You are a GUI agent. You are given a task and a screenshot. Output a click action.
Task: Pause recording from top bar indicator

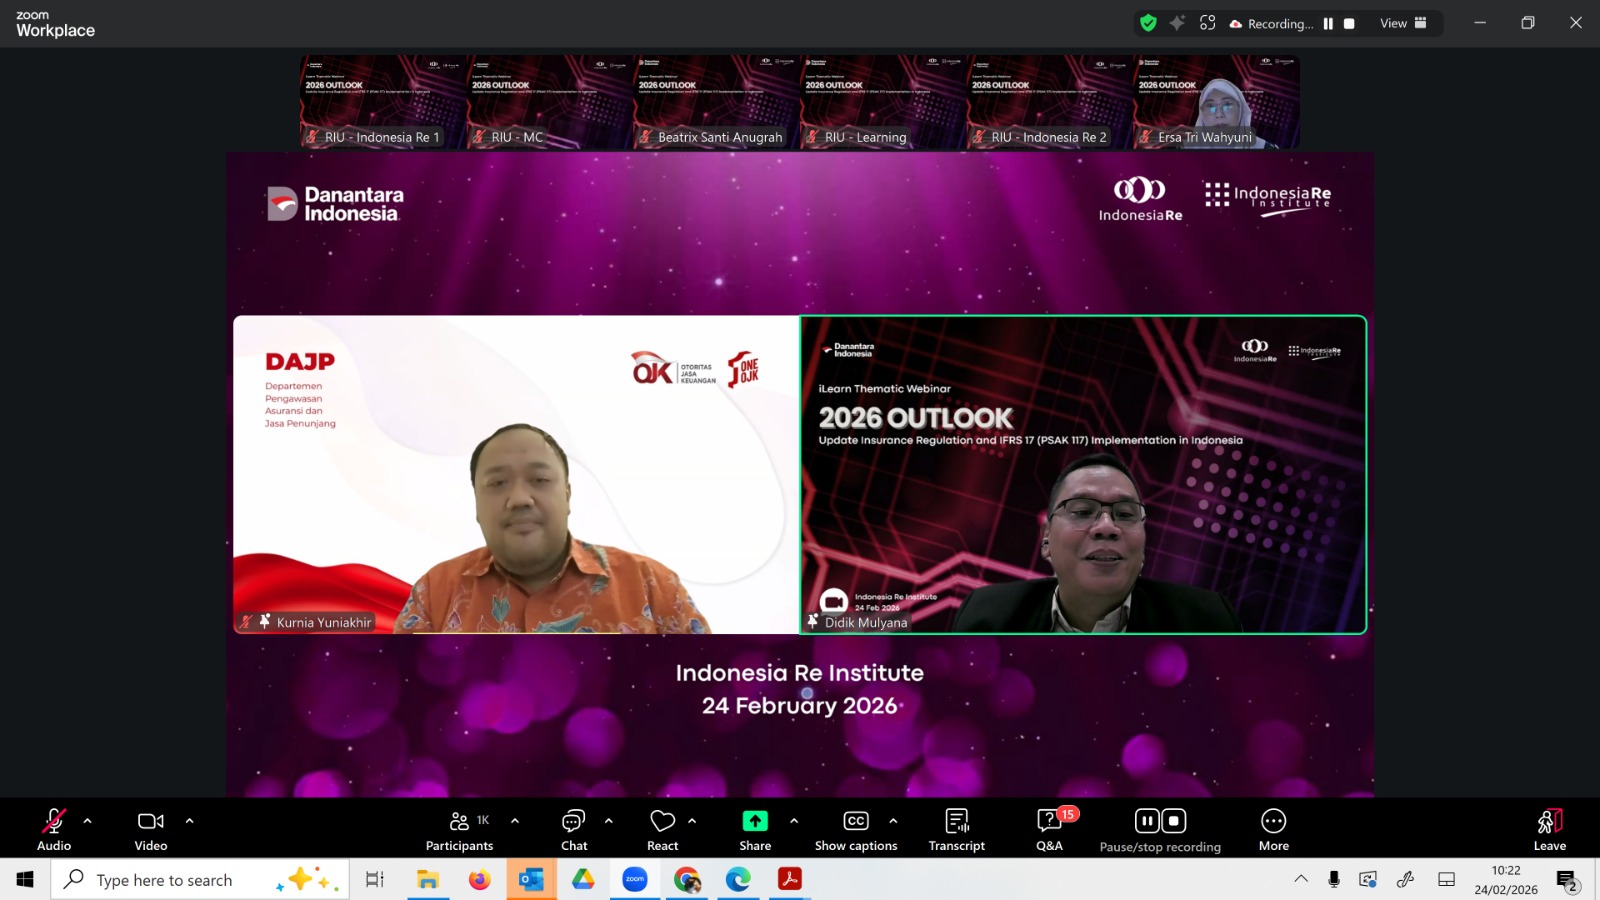point(1328,24)
